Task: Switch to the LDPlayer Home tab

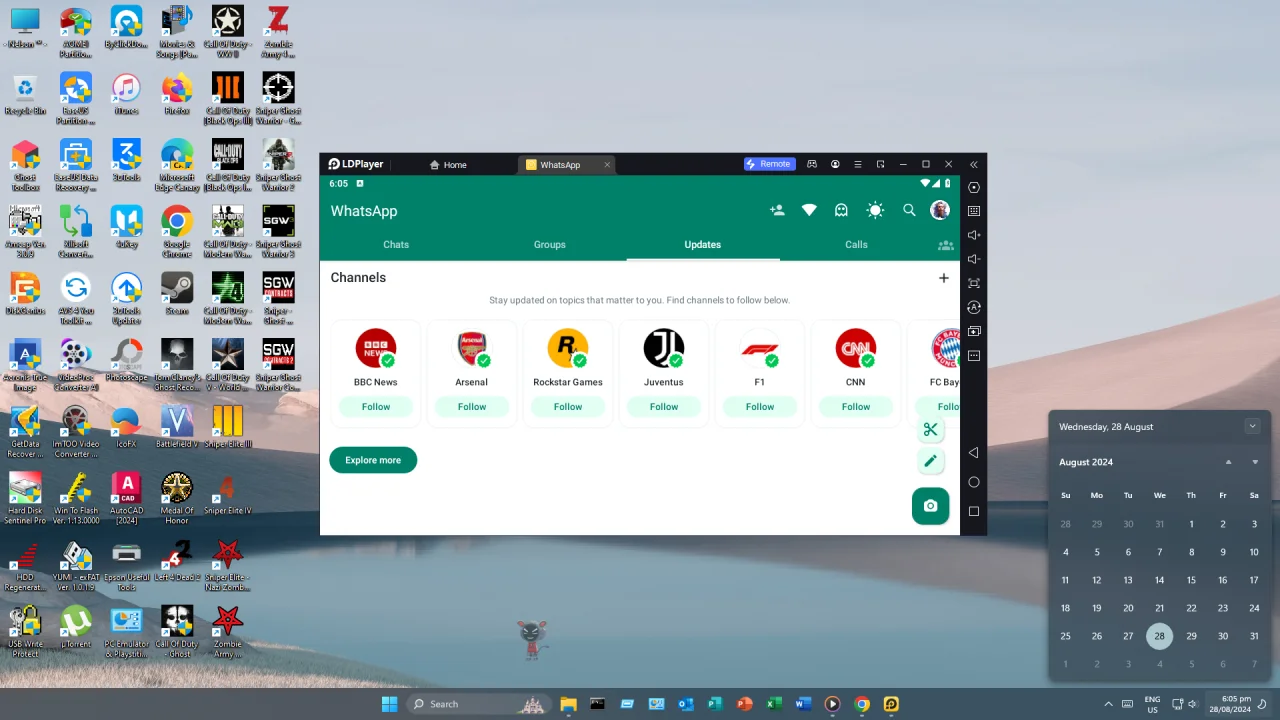Action: tap(448, 164)
